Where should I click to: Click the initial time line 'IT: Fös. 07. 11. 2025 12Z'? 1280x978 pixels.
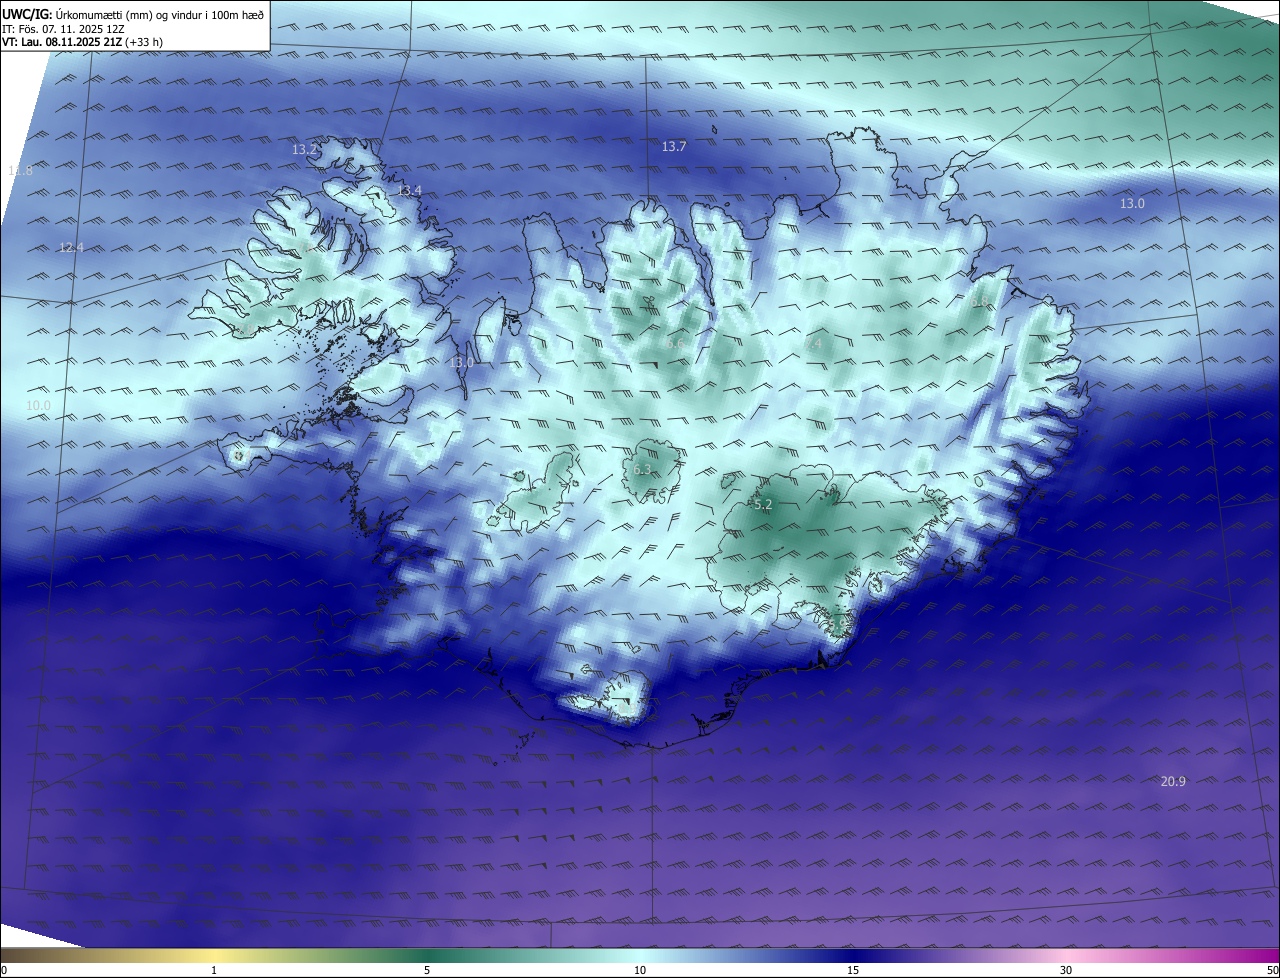[63, 29]
